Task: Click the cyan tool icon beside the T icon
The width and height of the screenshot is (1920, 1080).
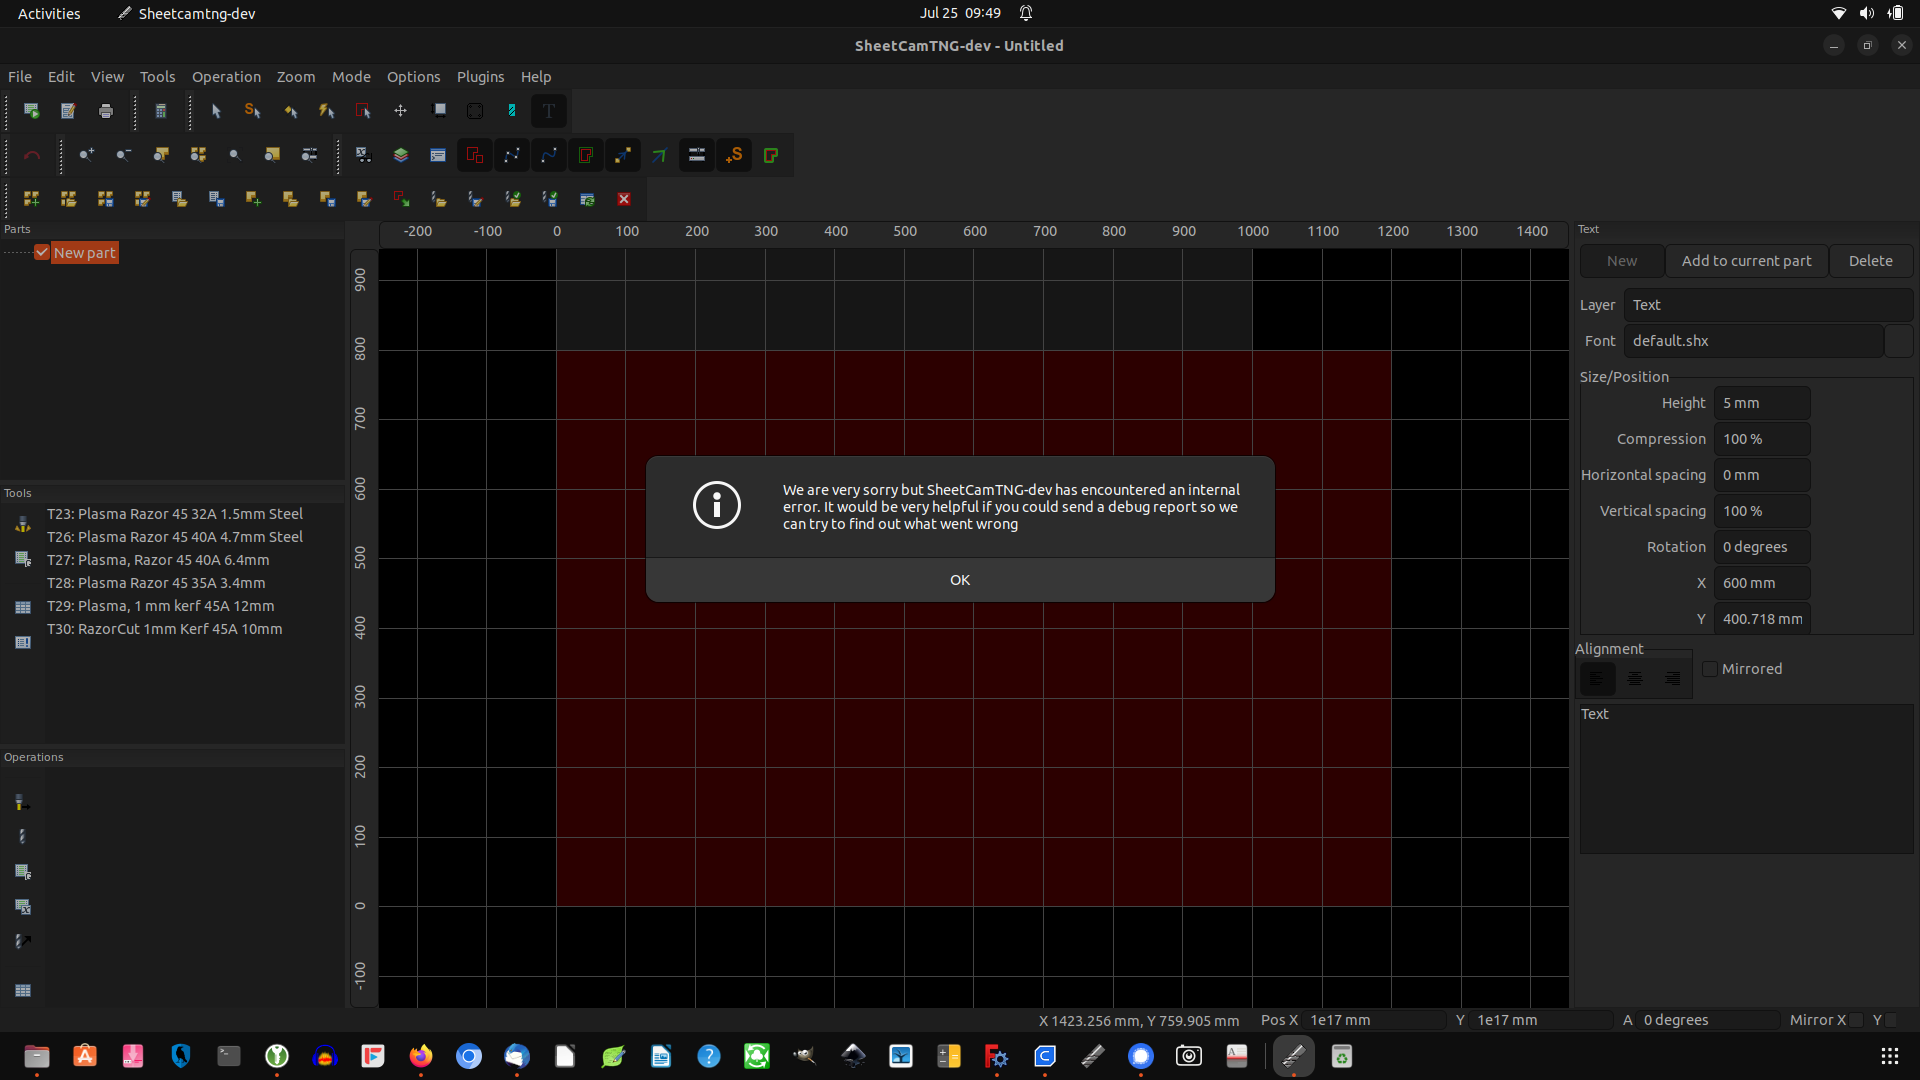Action: [x=511, y=111]
